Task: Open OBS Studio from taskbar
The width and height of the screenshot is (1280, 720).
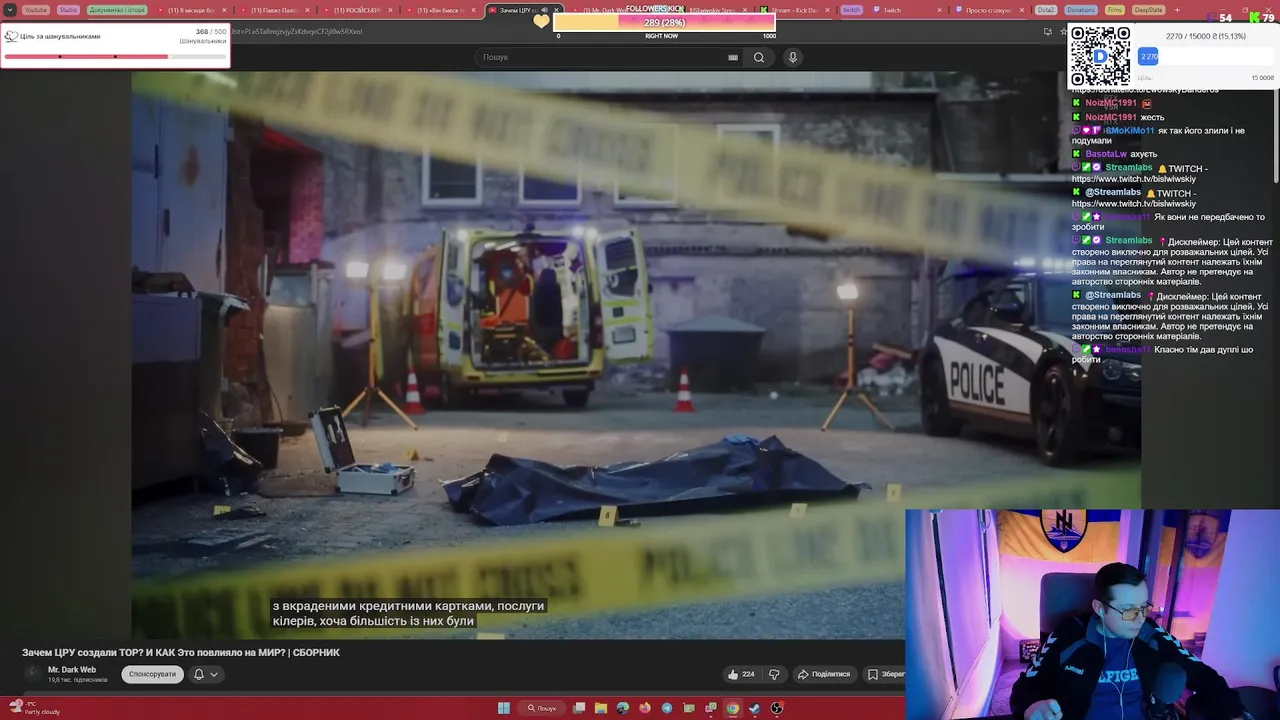Action: [777, 708]
